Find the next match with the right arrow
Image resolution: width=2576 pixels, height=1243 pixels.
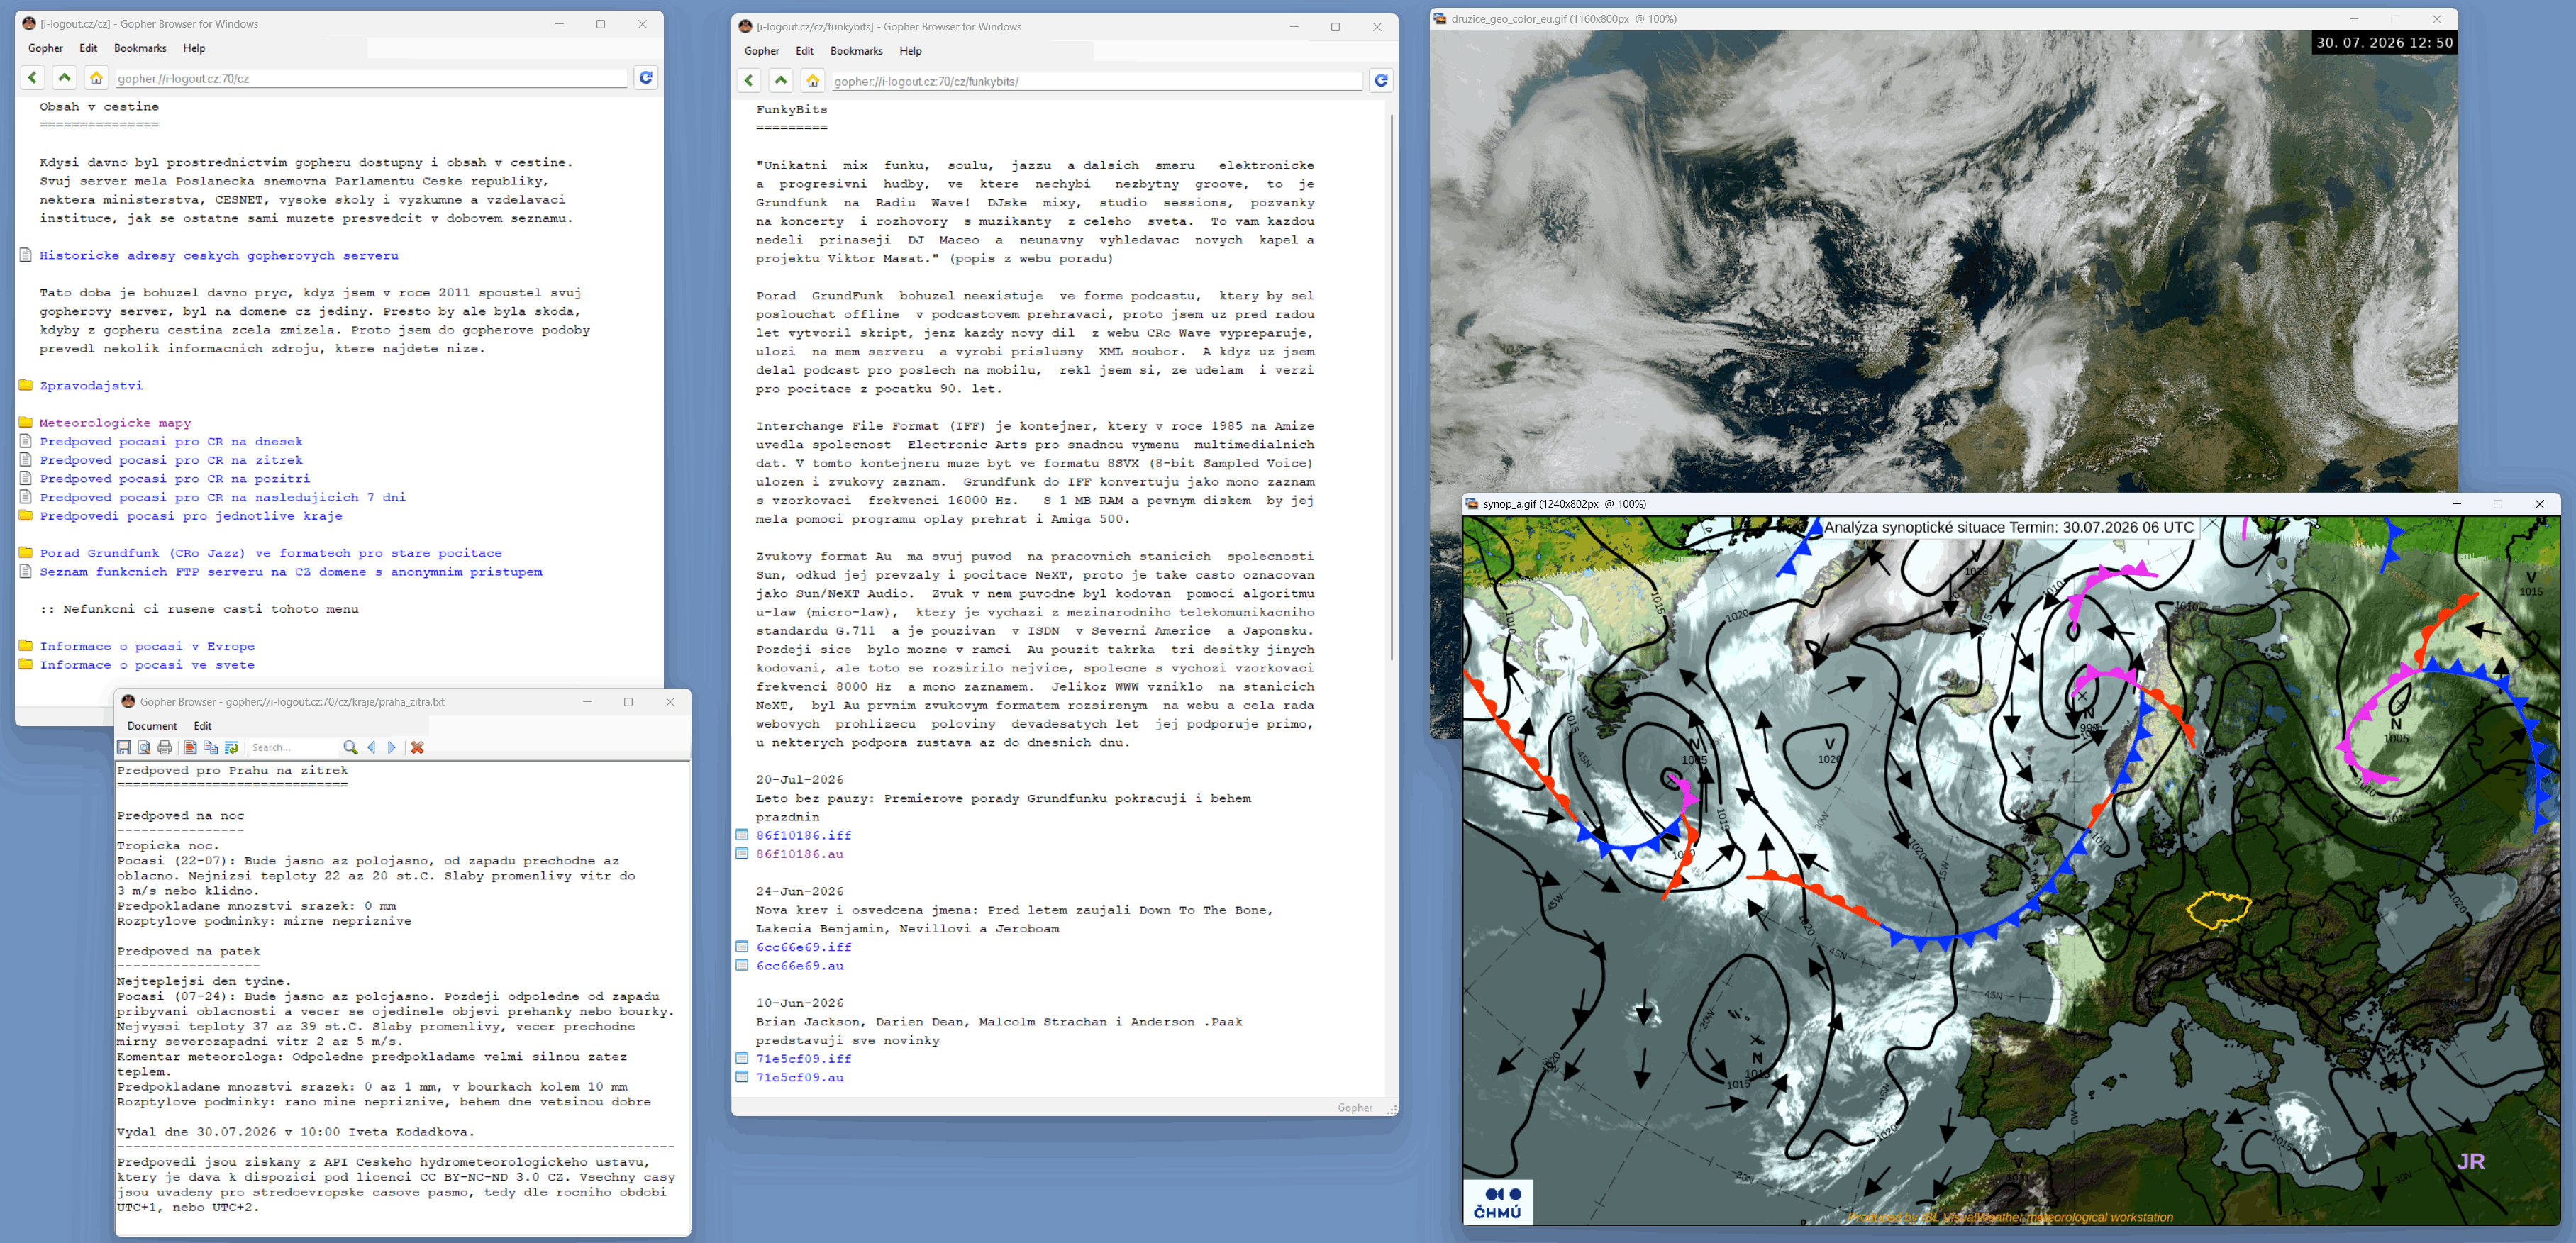coord(391,748)
